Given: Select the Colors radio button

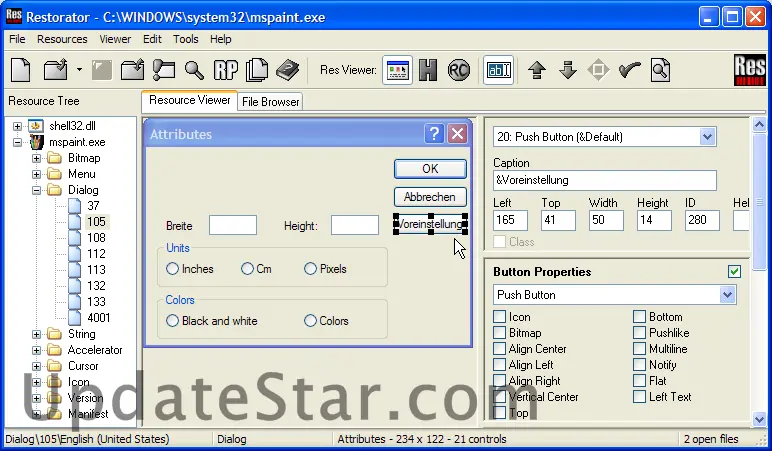Looking at the screenshot, I should (x=310, y=321).
